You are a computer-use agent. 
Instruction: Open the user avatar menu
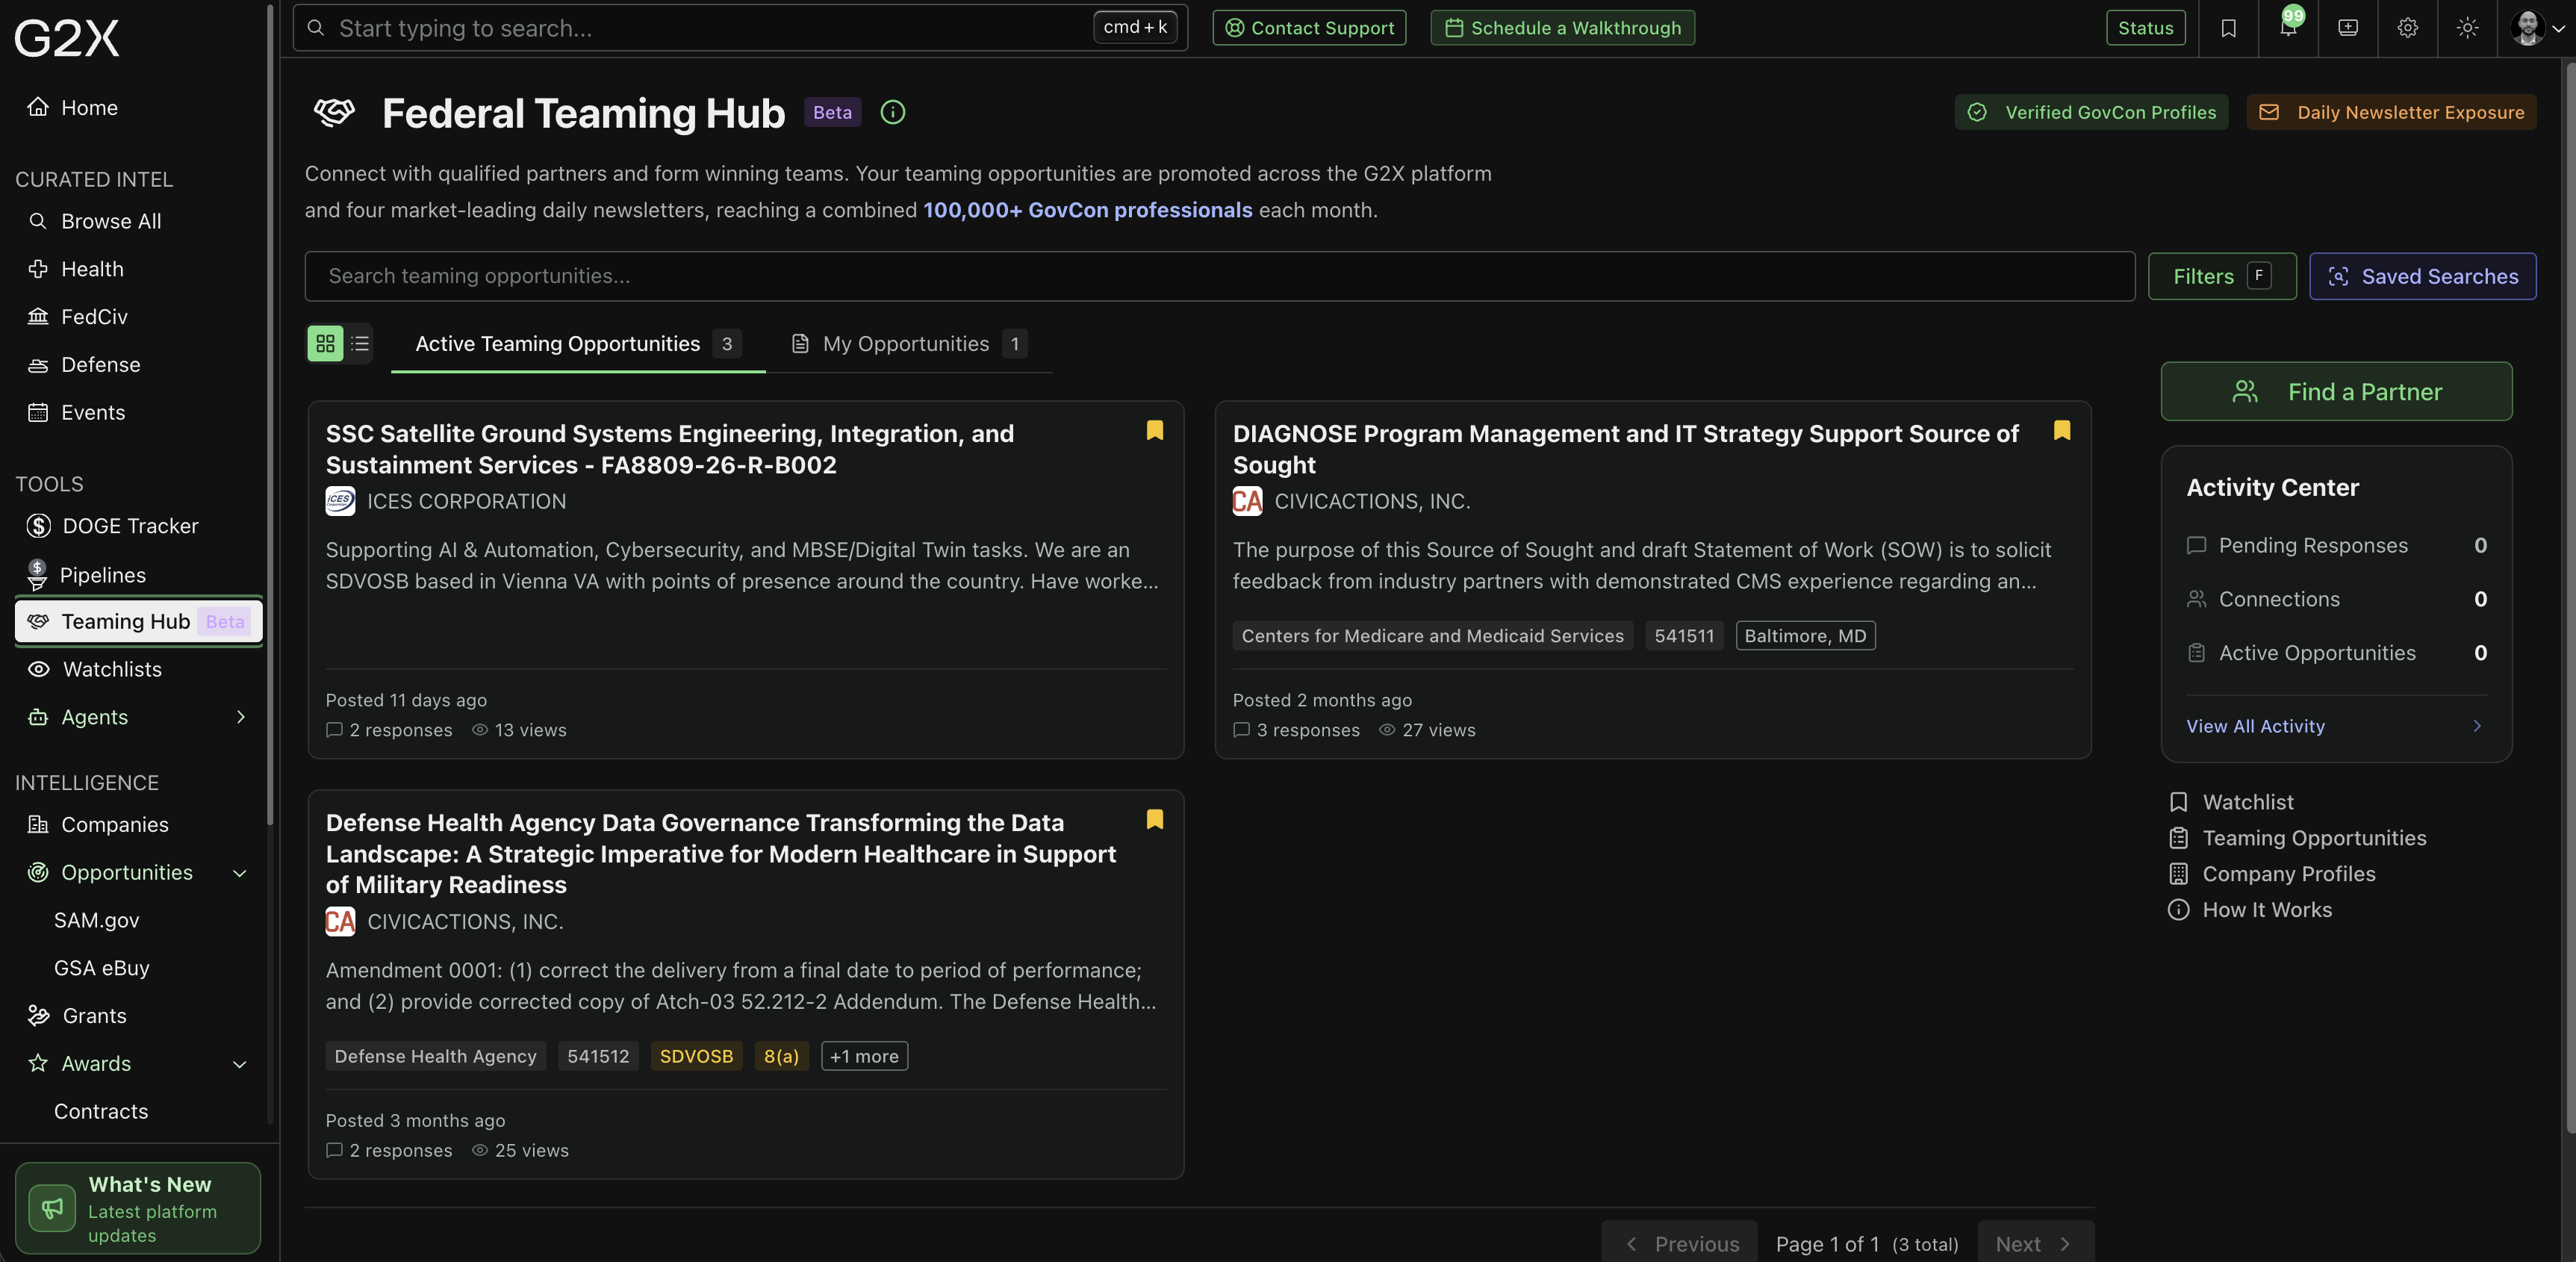pos(2537,28)
